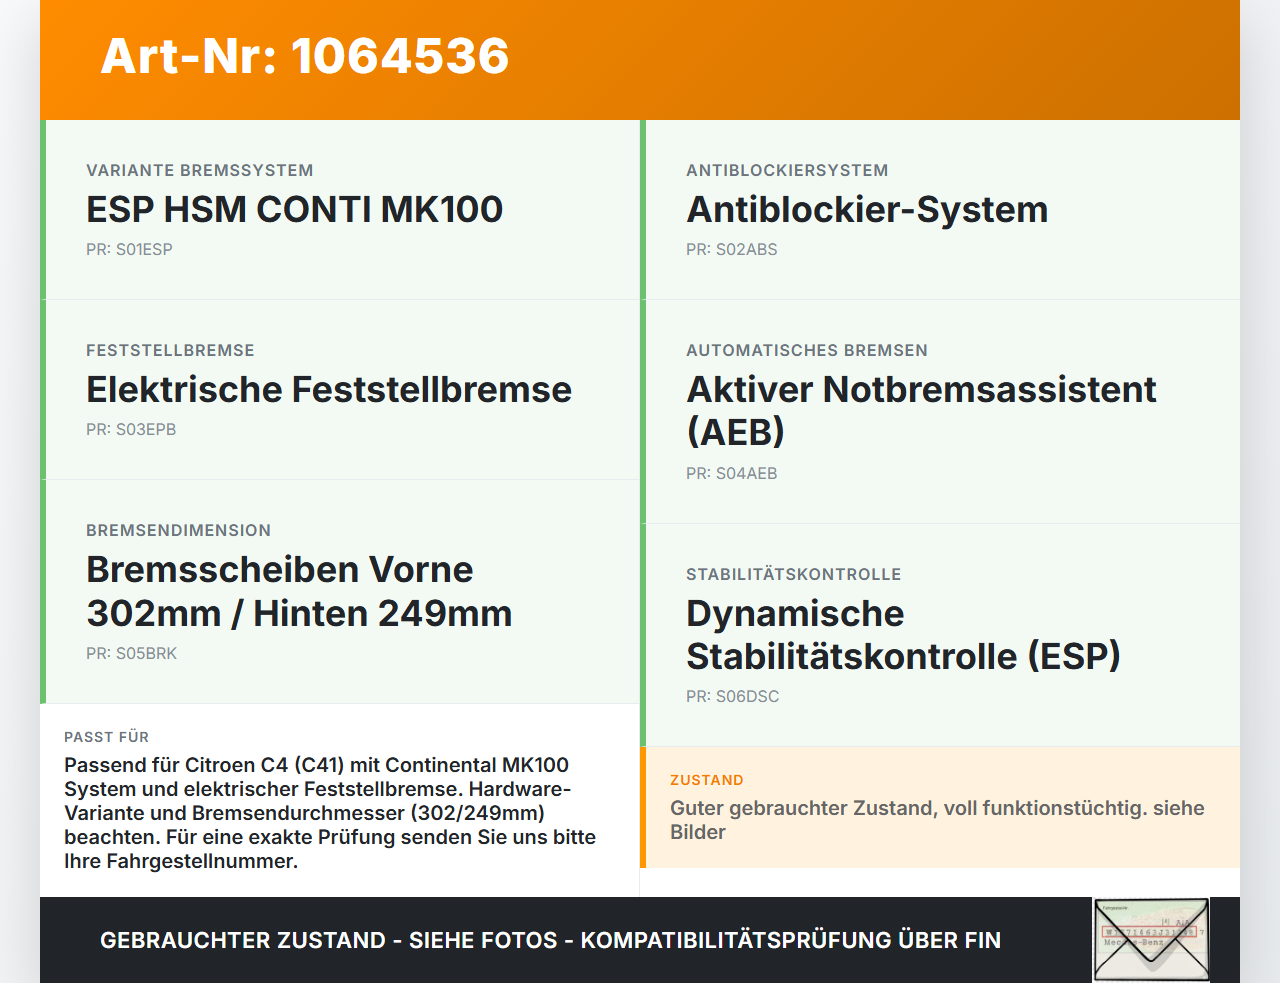This screenshot has height=983, width=1280.
Task: Click the orange ZUSTAND condition box
Action: coord(940,807)
